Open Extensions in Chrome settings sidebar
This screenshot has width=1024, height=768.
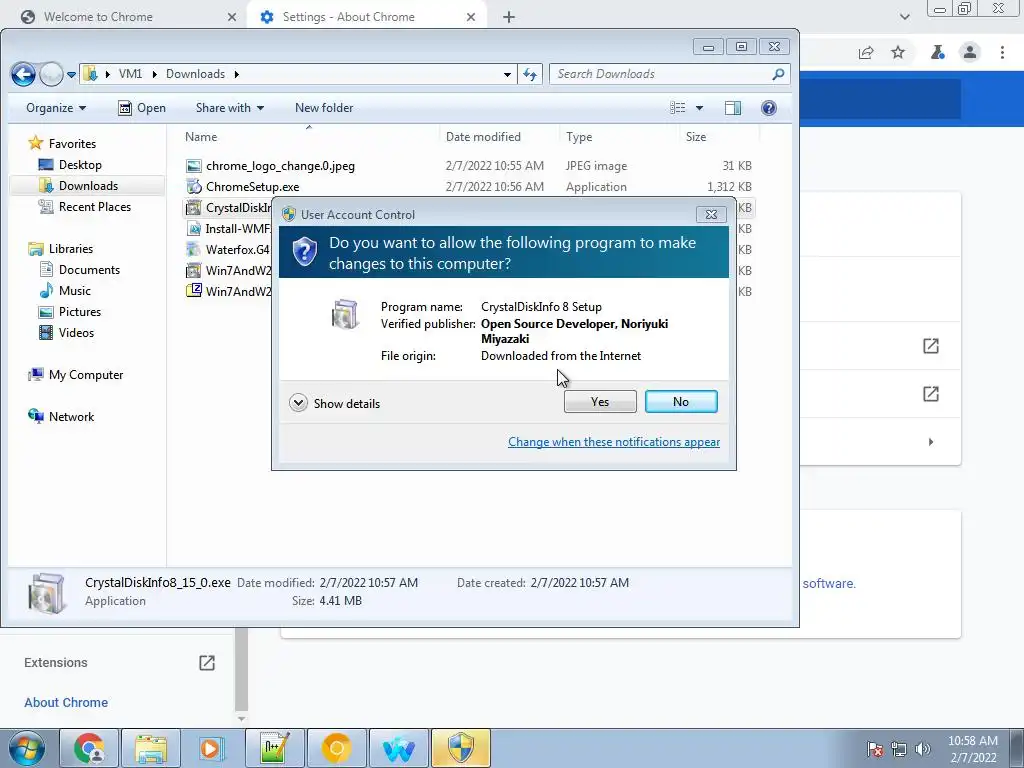(119, 663)
